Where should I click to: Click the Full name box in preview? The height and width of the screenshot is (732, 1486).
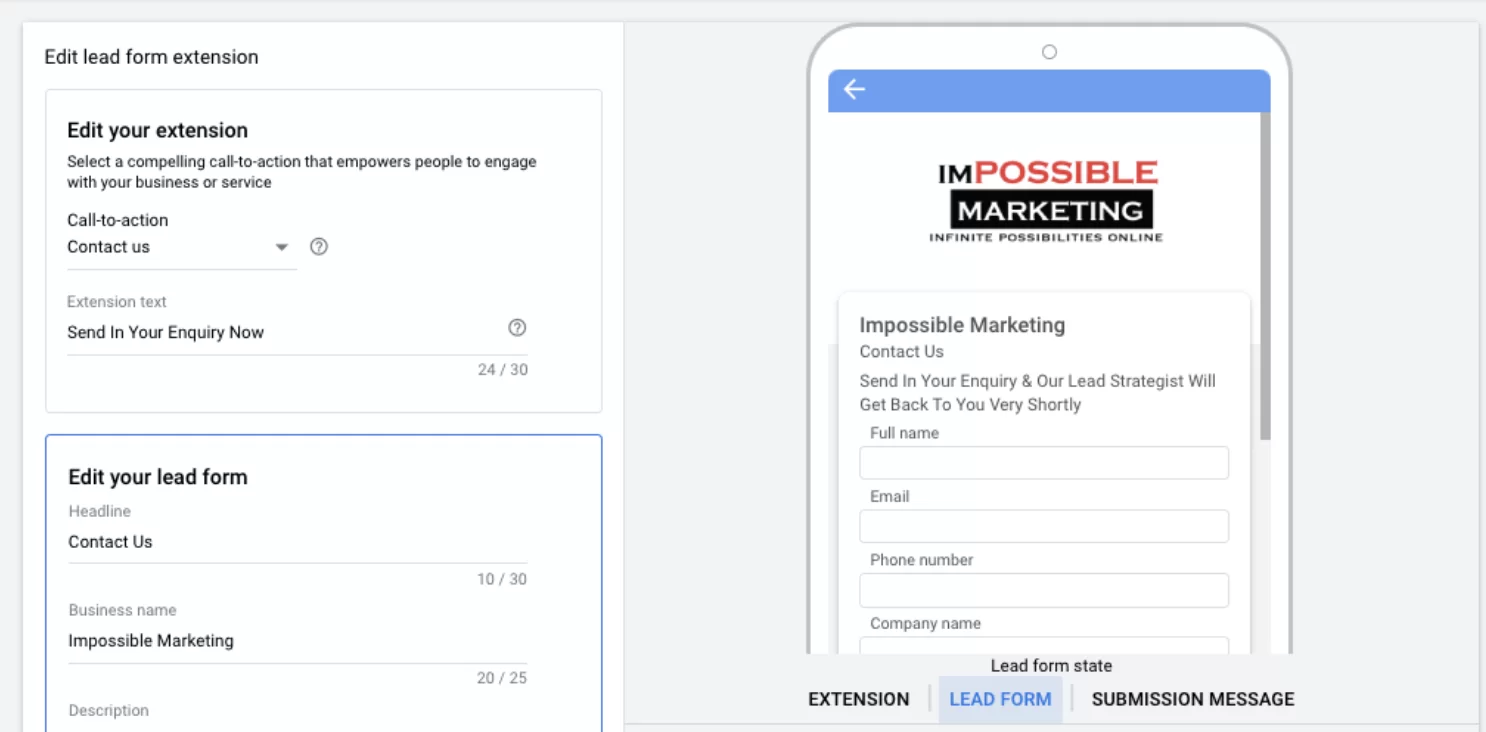click(x=1044, y=463)
